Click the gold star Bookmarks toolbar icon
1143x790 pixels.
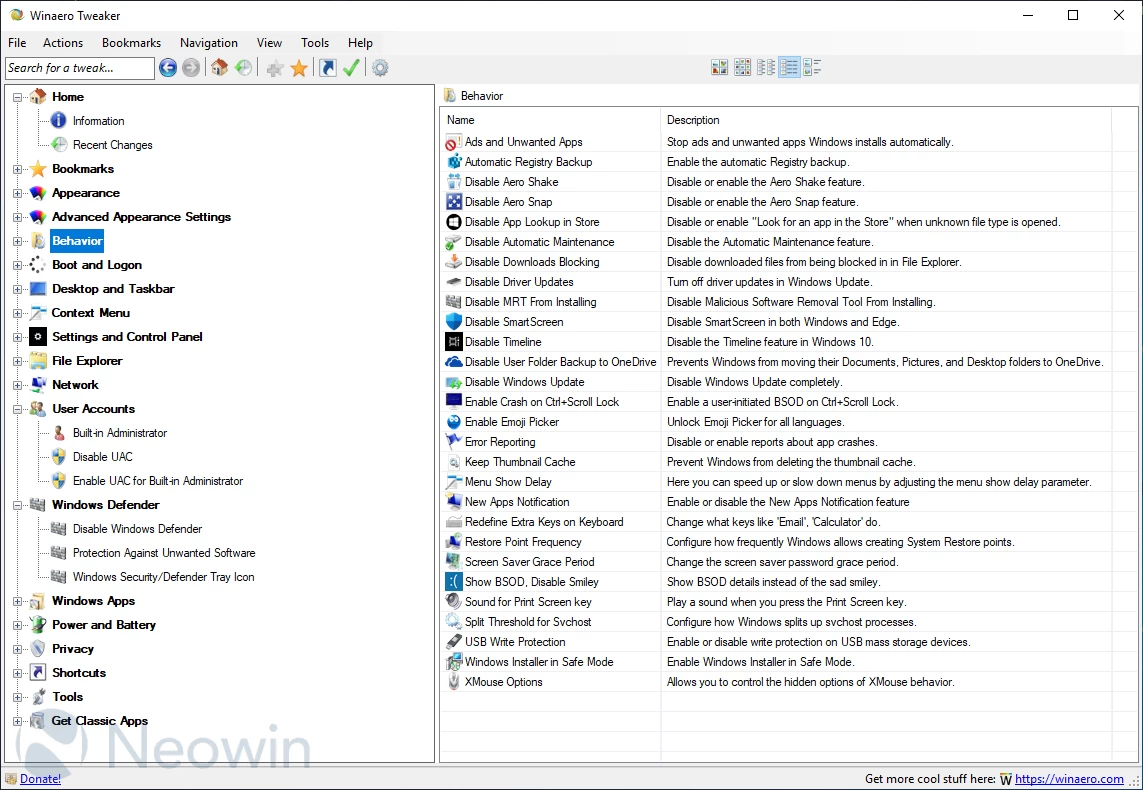tap(299, 68)
